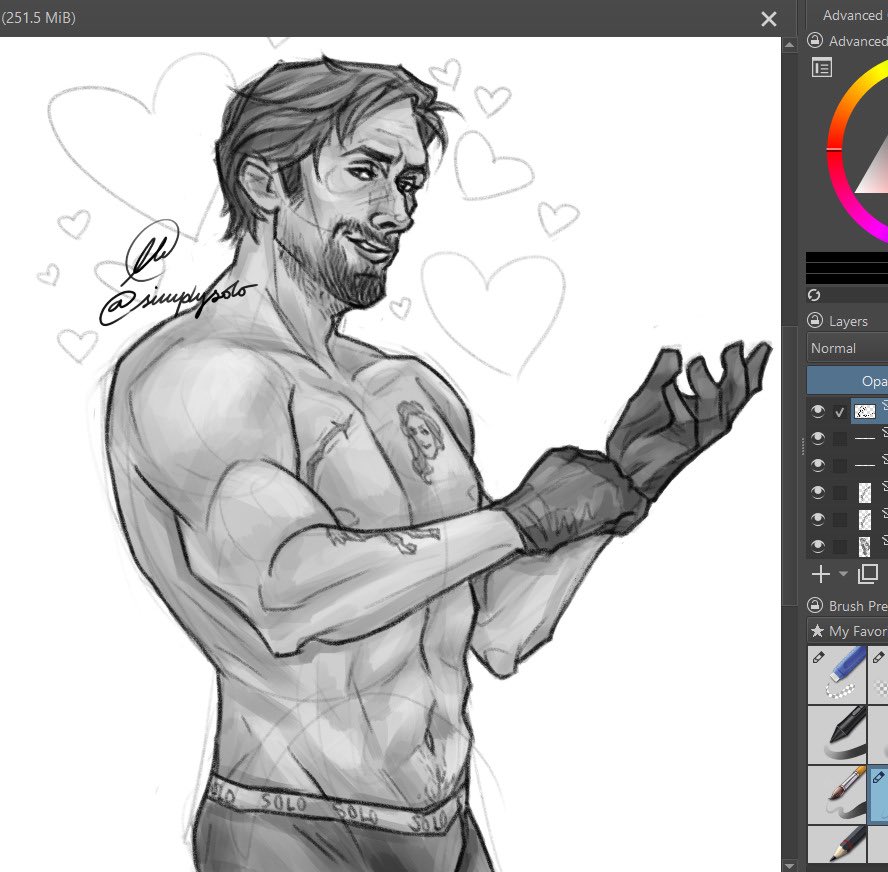Screen dimensions: 888x872
Task: Hide the highlighted top layer
Action: 817,411
